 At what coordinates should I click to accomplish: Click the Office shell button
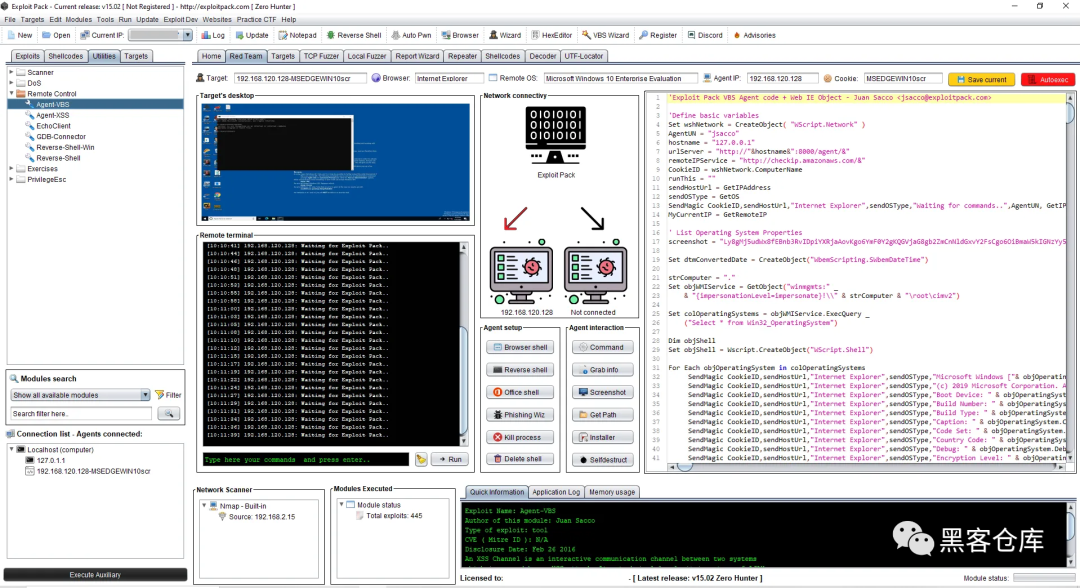[x=520, y=392]
